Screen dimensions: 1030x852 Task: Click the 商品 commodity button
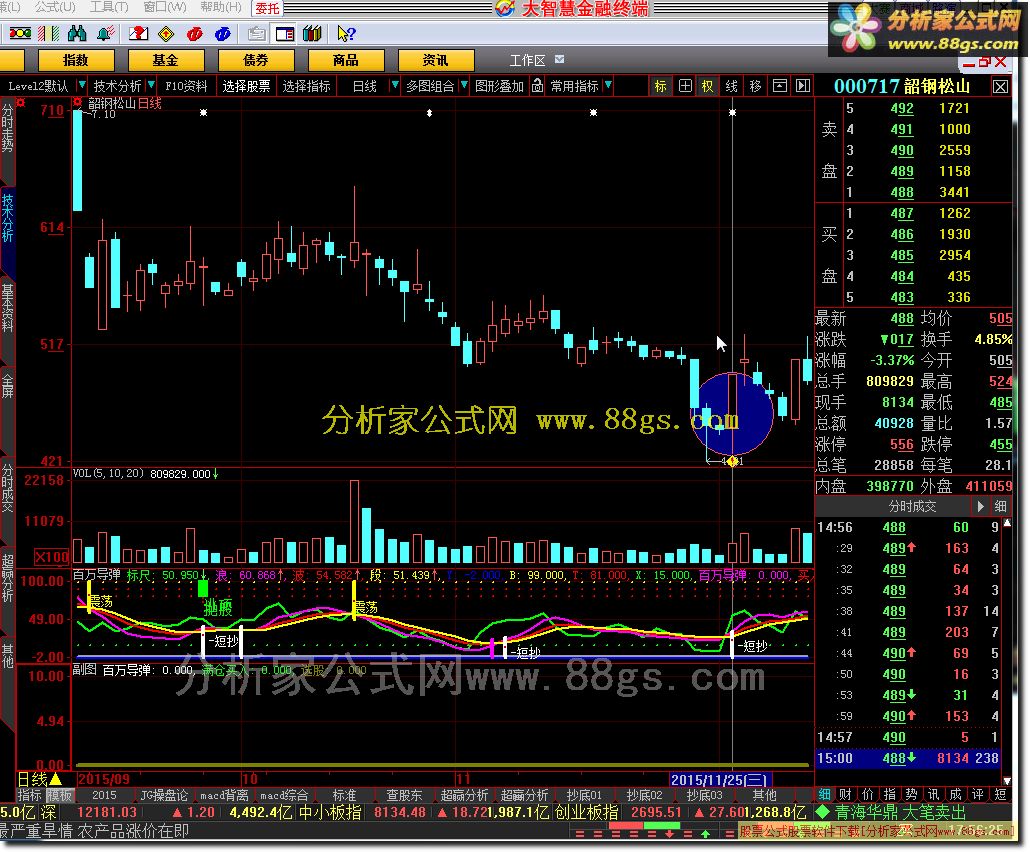[x=346, y=60]
